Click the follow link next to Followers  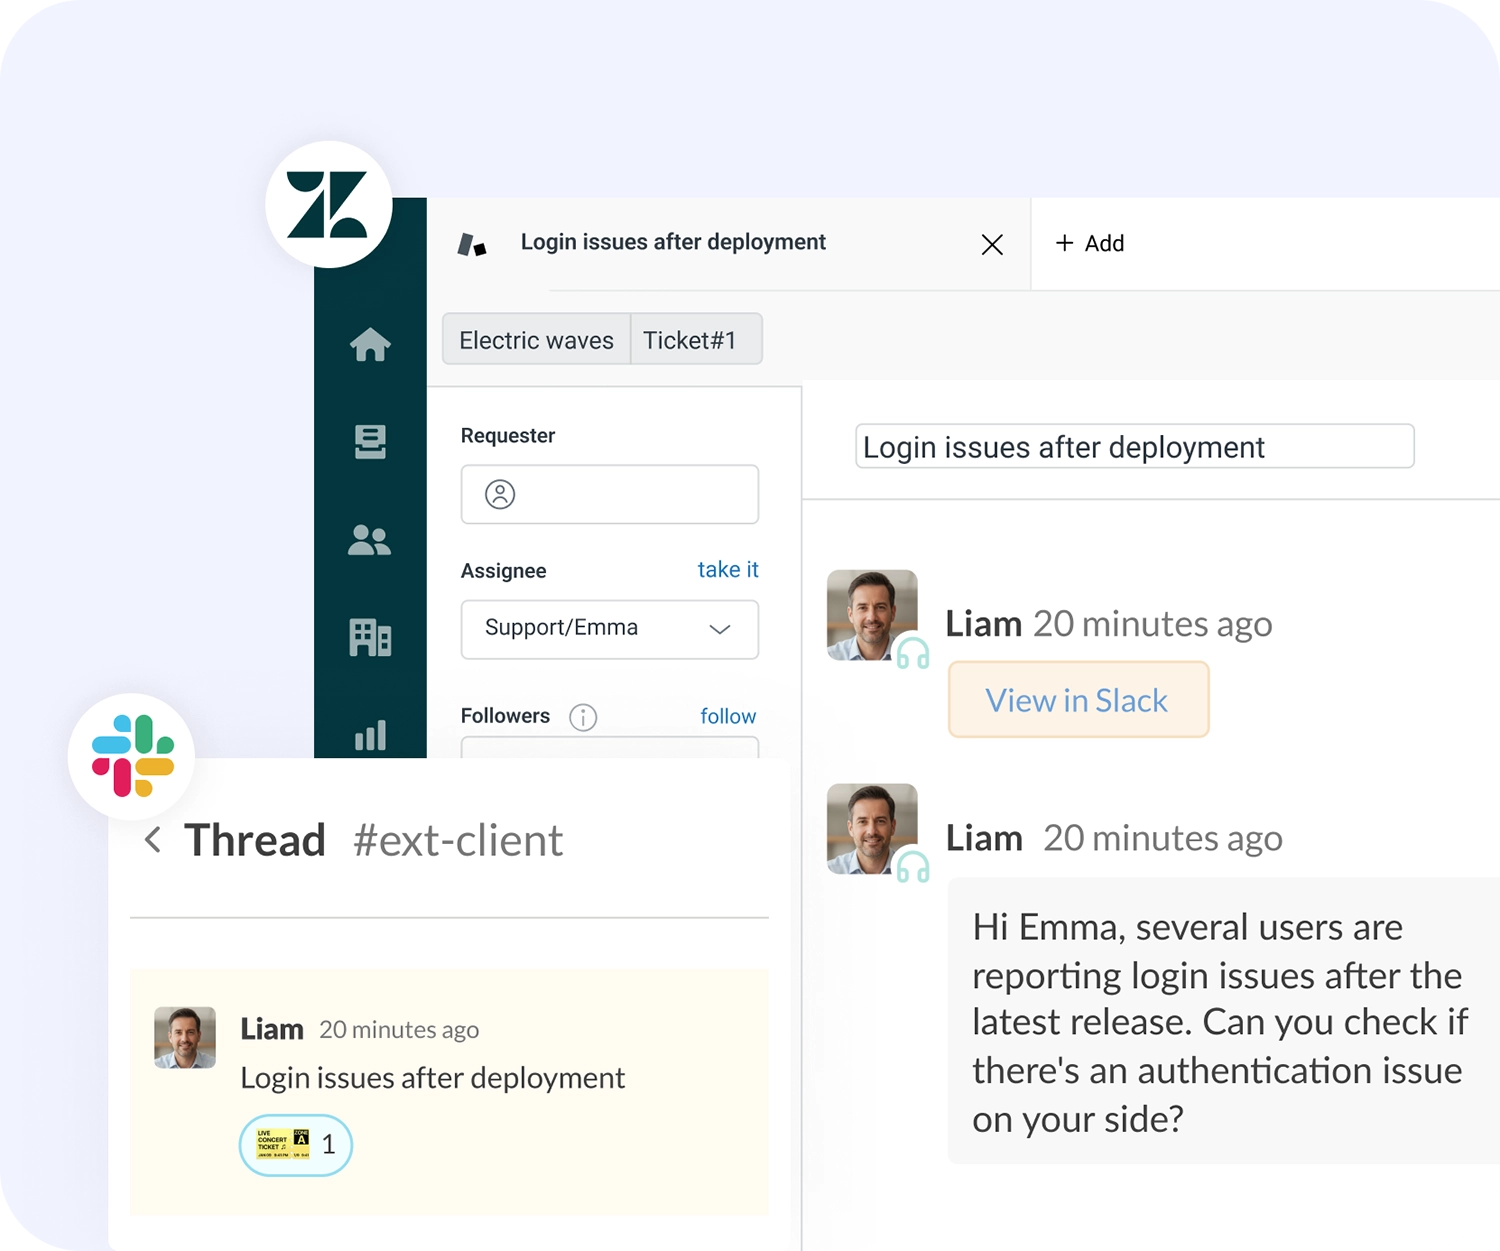click(728, 716)
